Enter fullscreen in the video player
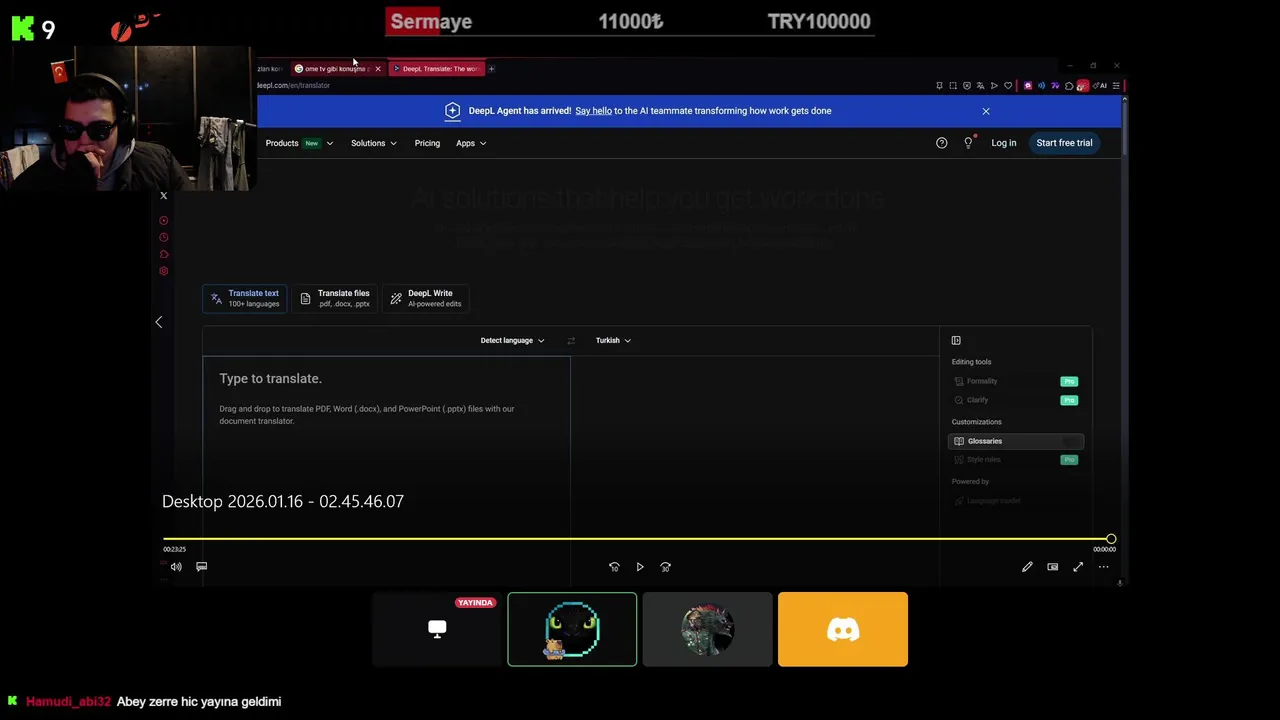 click(x=1078, y=567)
